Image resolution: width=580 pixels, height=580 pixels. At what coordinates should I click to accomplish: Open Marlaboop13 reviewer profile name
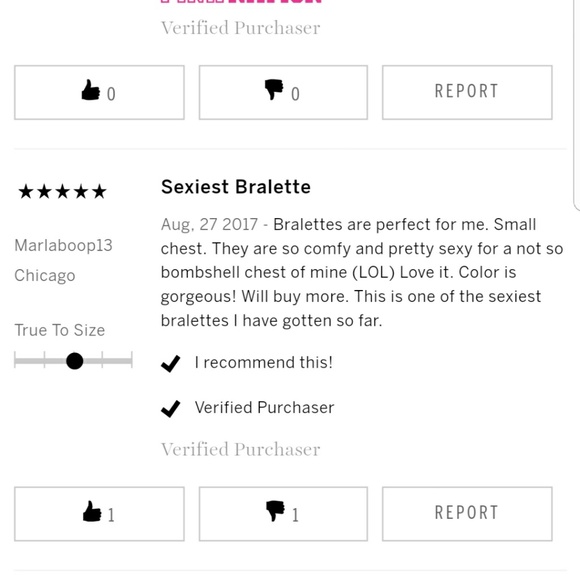(x=63, y=245)
